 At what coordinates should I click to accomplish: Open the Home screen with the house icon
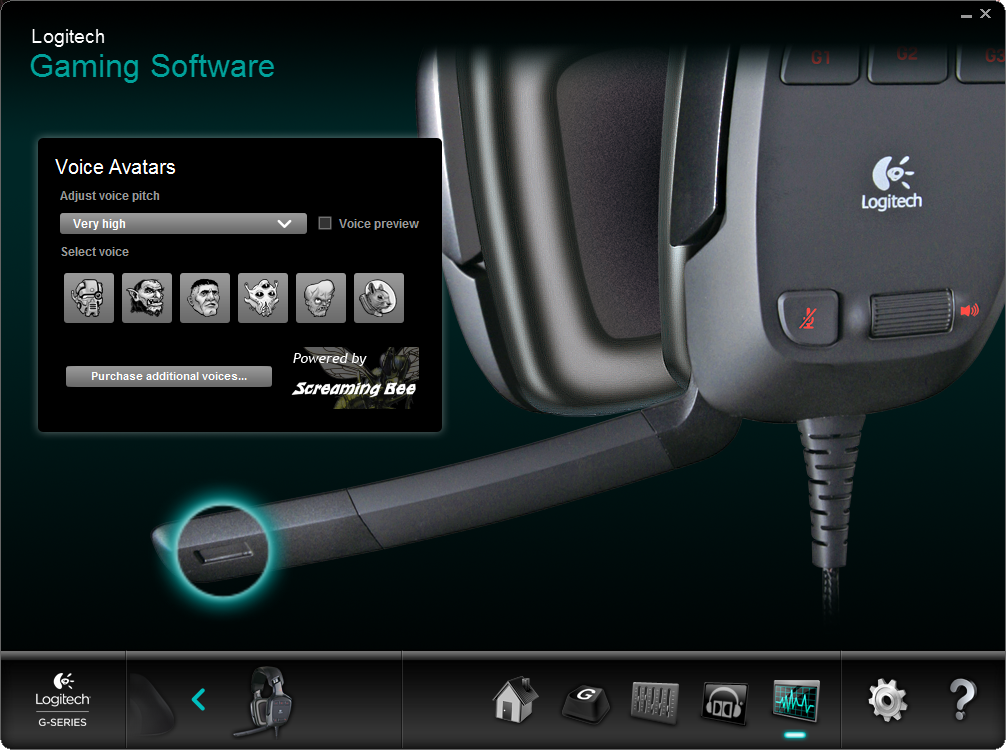(x=514, y=701)
